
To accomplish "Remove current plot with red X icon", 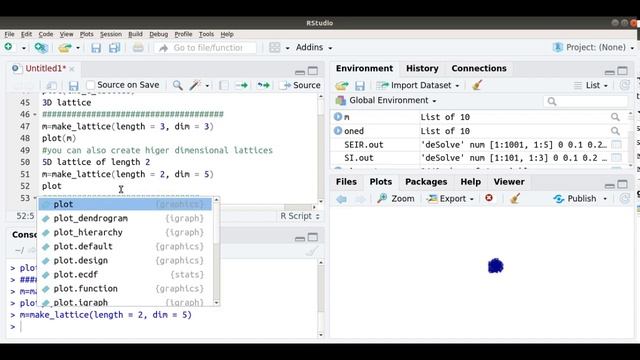I will 489,198.
